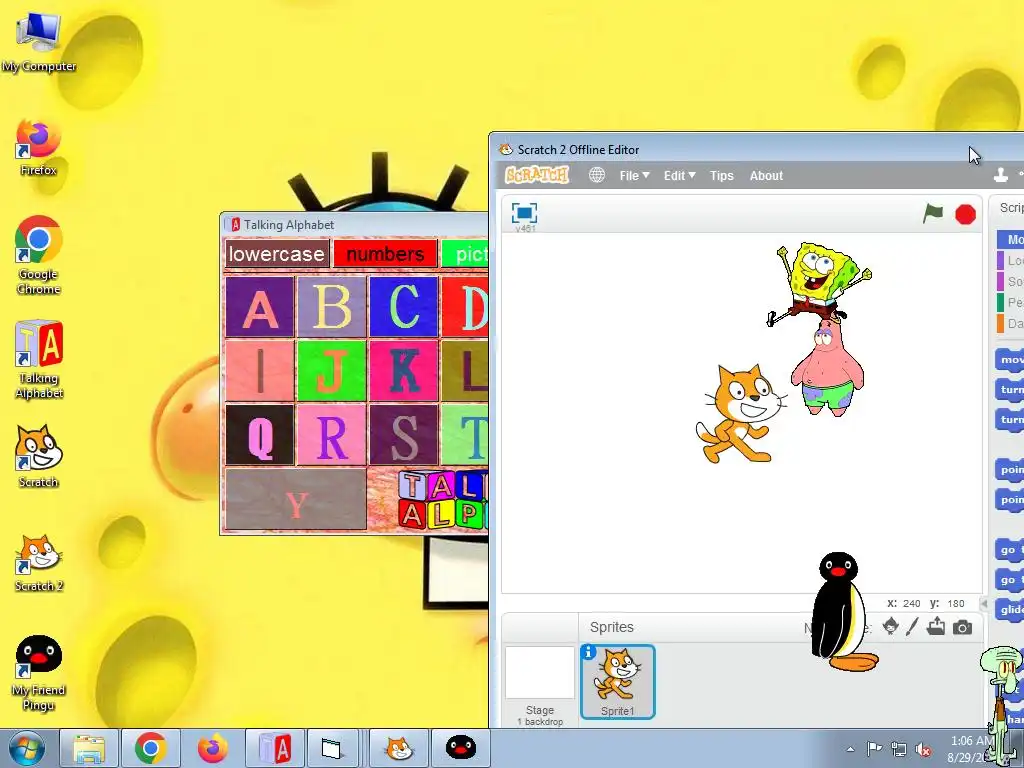This screenshot has height=768, width=1024.
Task: Click the gray letter Y tile
Action: click(x=295, y=499)
